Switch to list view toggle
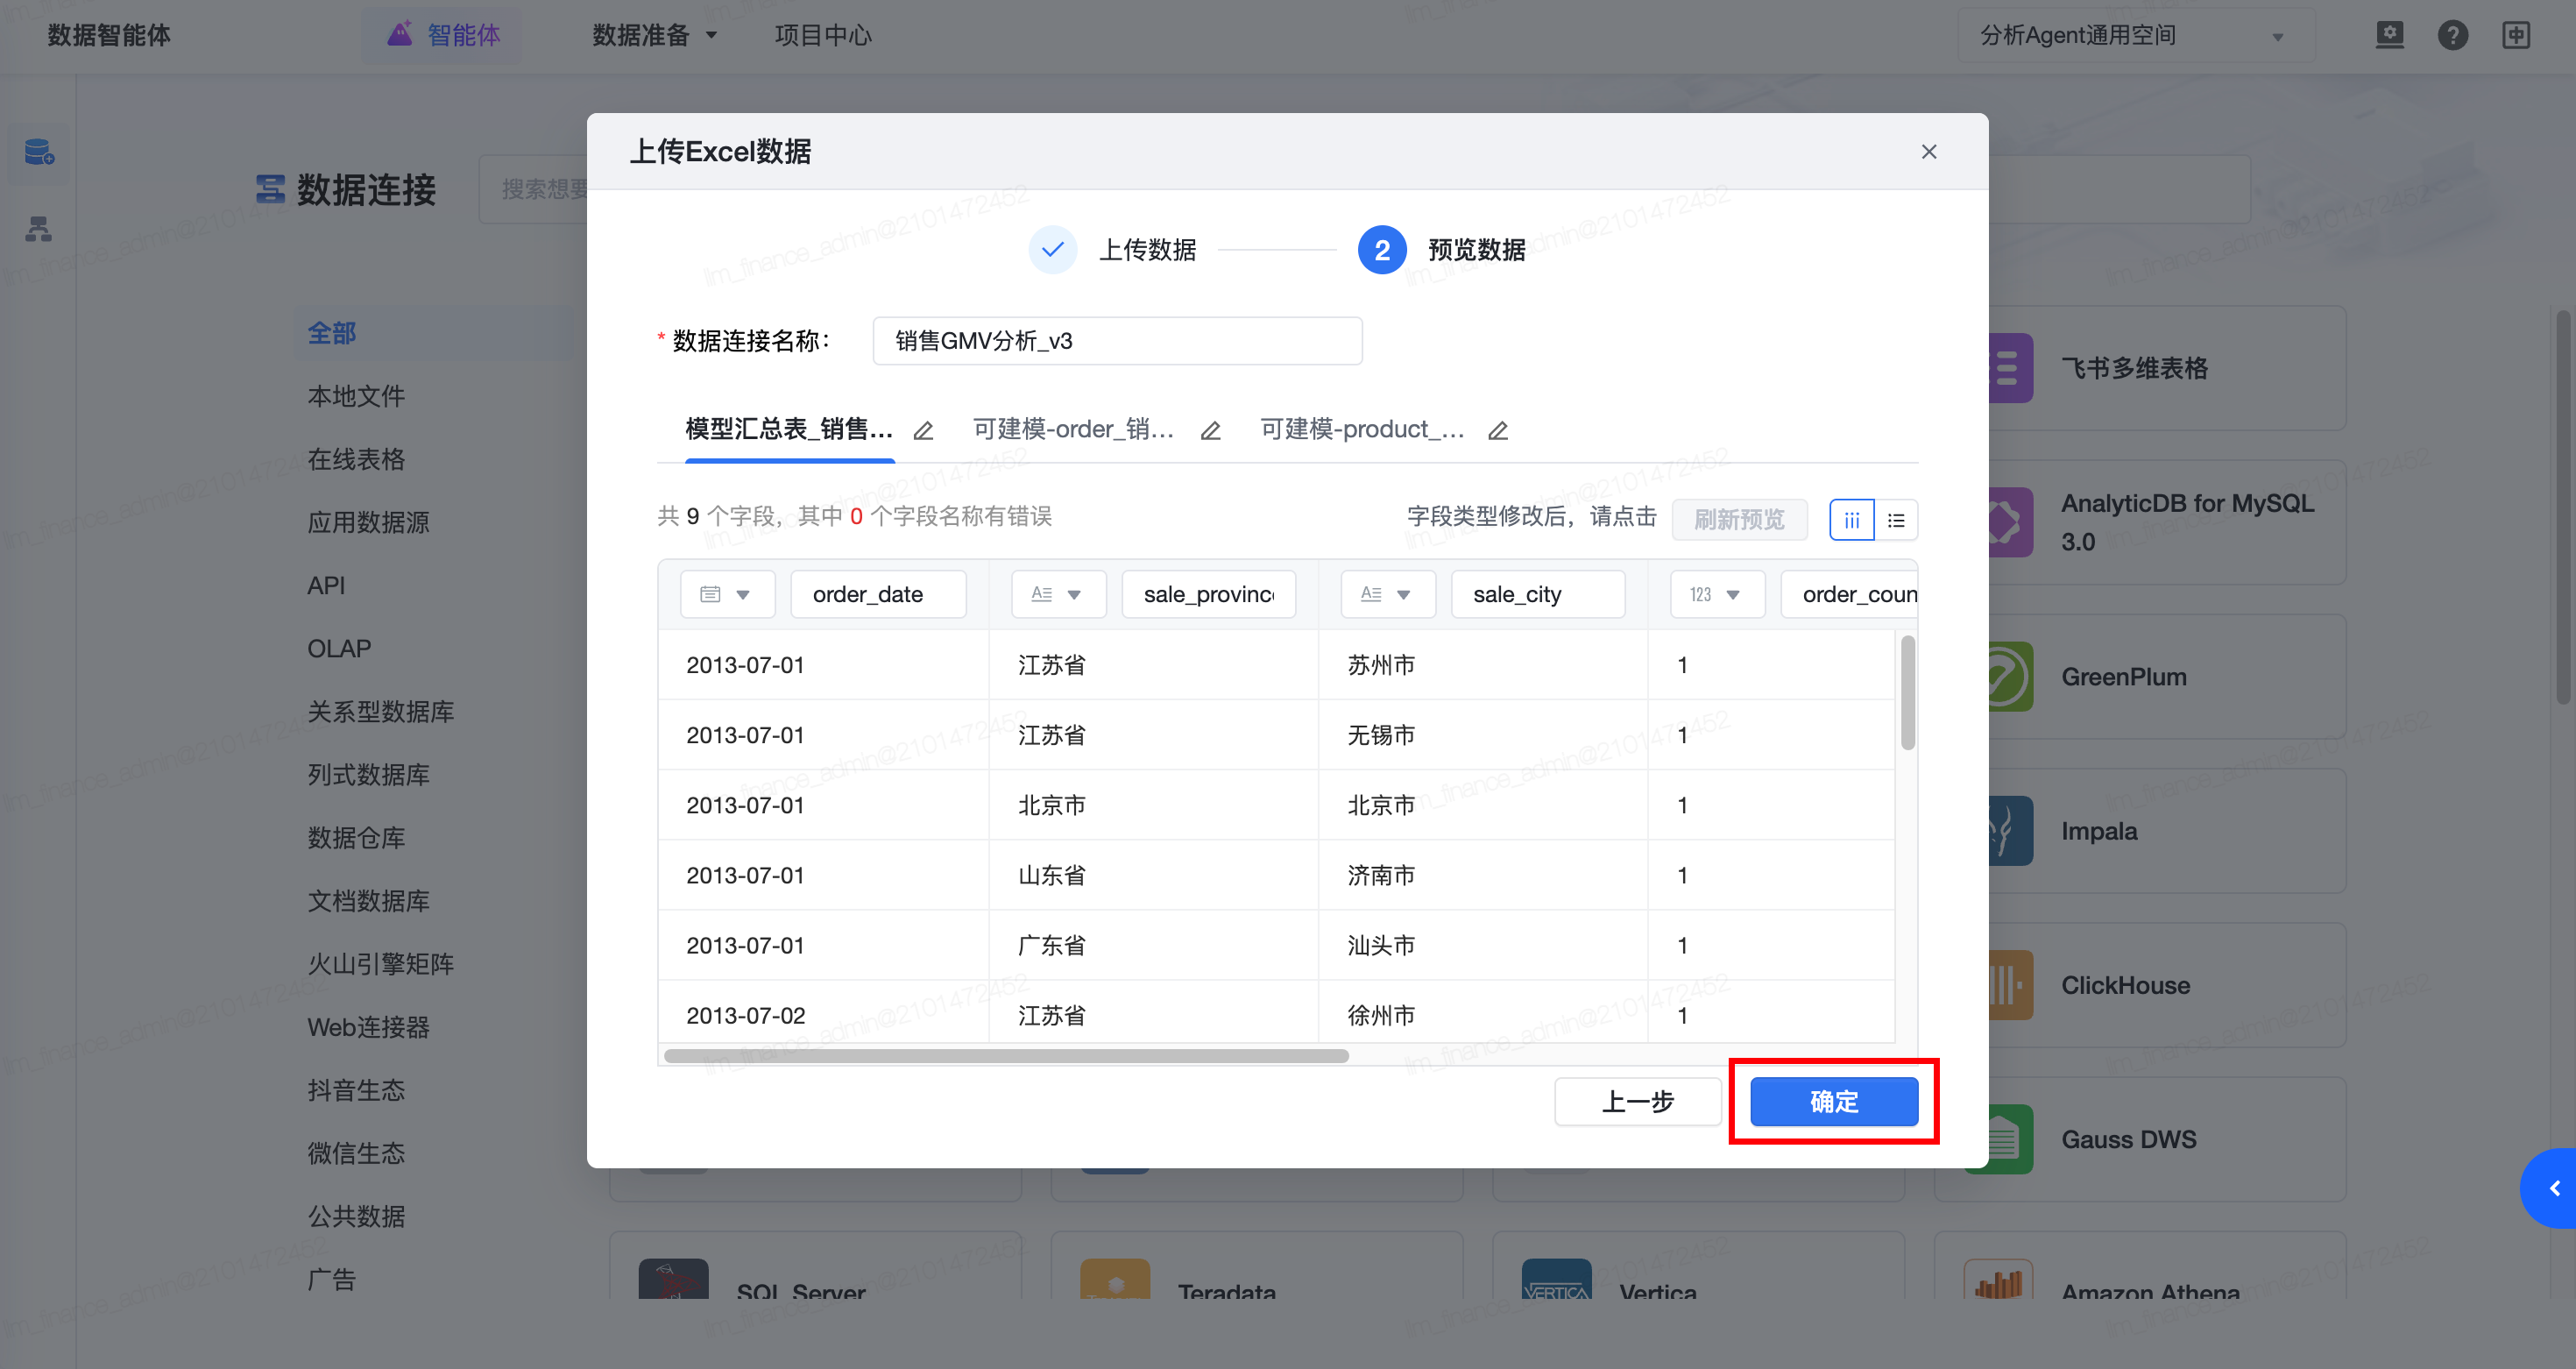Image resolution: width=2576 pixels, height=1369 pixels. [x=1896, y=520]
